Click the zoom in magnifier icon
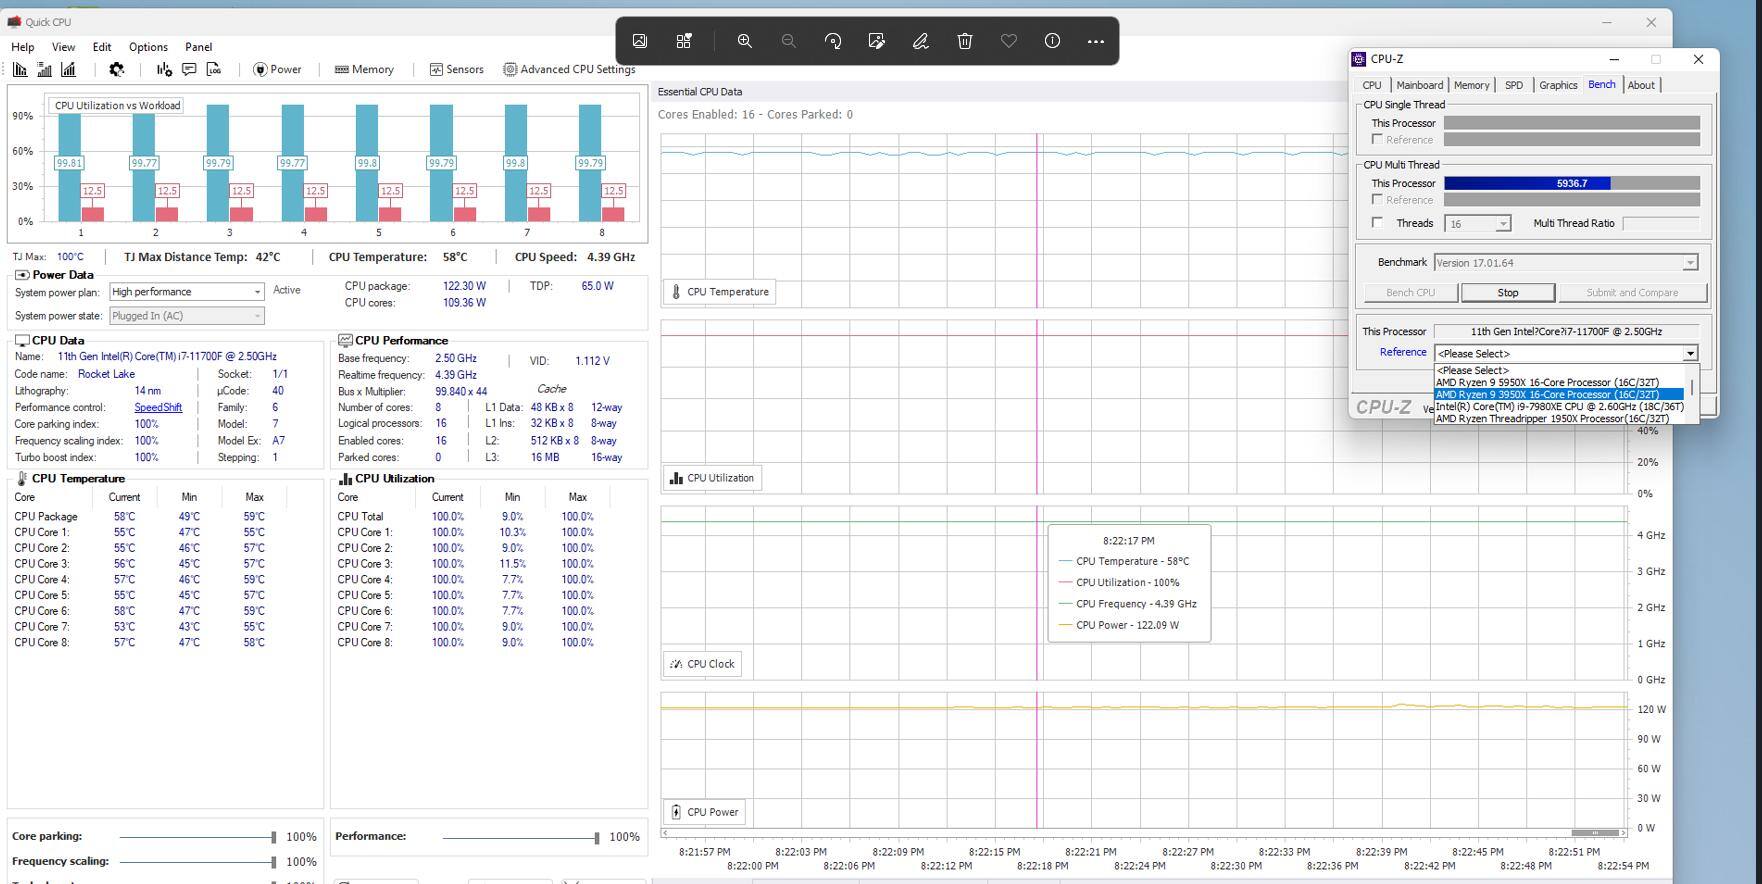This screenshot has width=1762, height=884. [745, 41]
